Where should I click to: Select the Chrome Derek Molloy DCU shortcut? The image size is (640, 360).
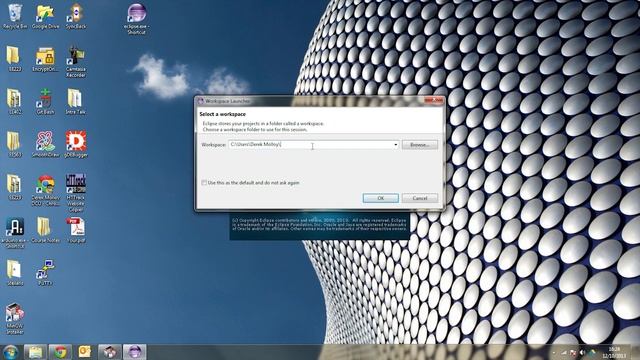(45, 190)
